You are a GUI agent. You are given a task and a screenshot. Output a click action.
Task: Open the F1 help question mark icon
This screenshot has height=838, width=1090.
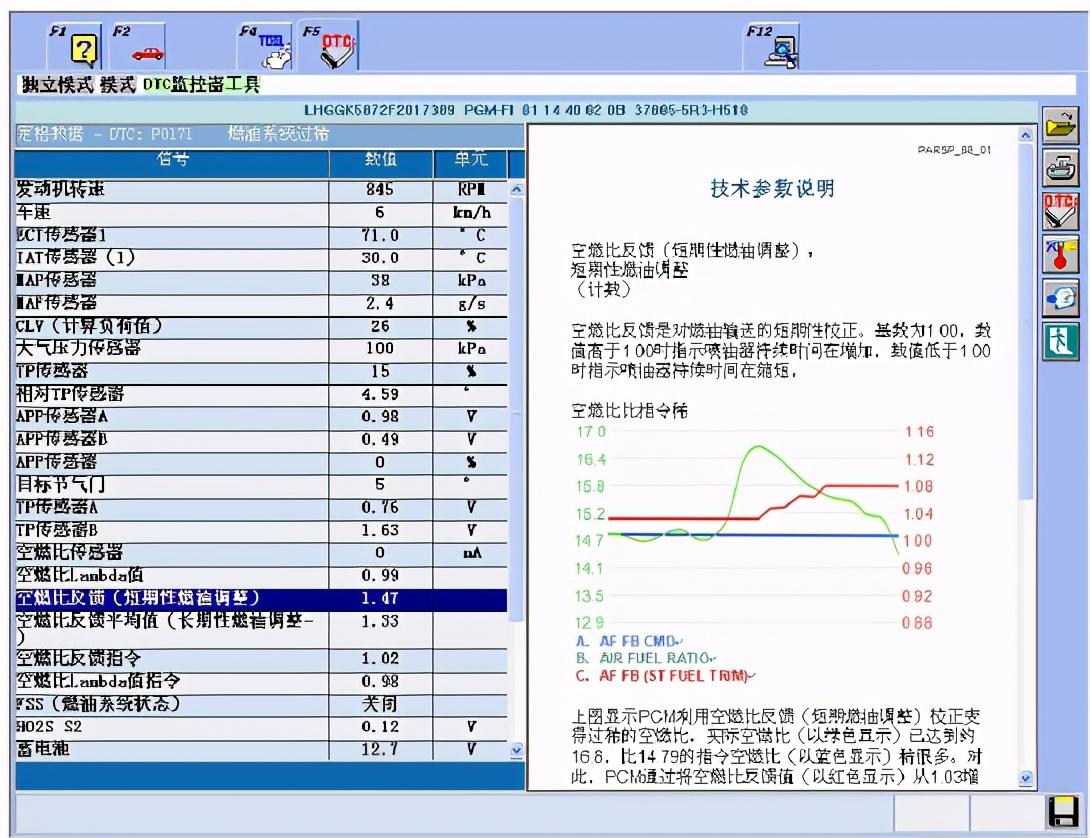(x=85, y=48)
